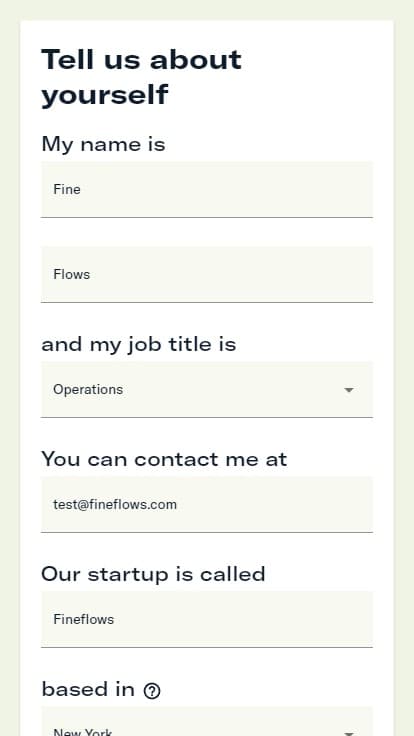Click the location dropdown's arrow indicator
Viewport: 414px width, 736px height.
348,733
